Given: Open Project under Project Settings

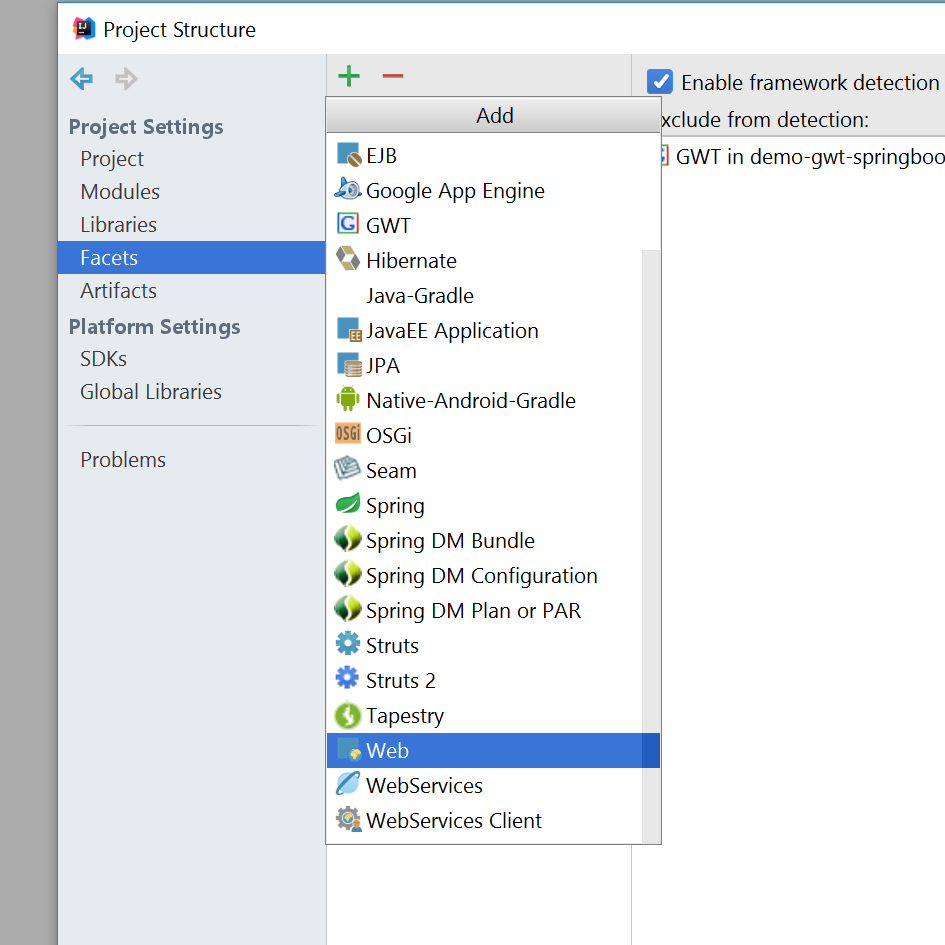Looking at the screenshot, I should point(192,159).
